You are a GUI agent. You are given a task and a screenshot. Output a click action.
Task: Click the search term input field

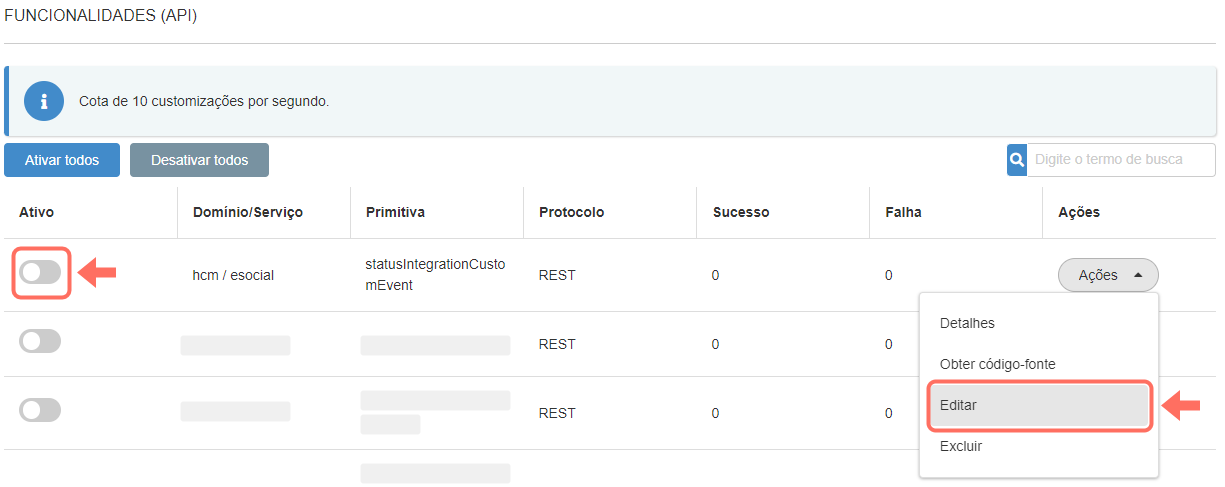click(1120, 160)
